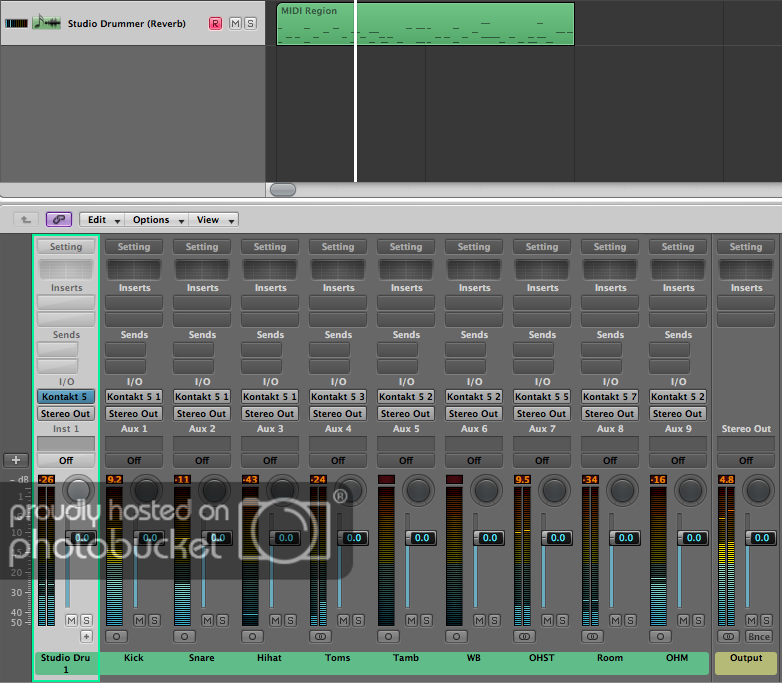Click the pan knob on OHST channel
782x683 pixels.
tap(554, 490)
